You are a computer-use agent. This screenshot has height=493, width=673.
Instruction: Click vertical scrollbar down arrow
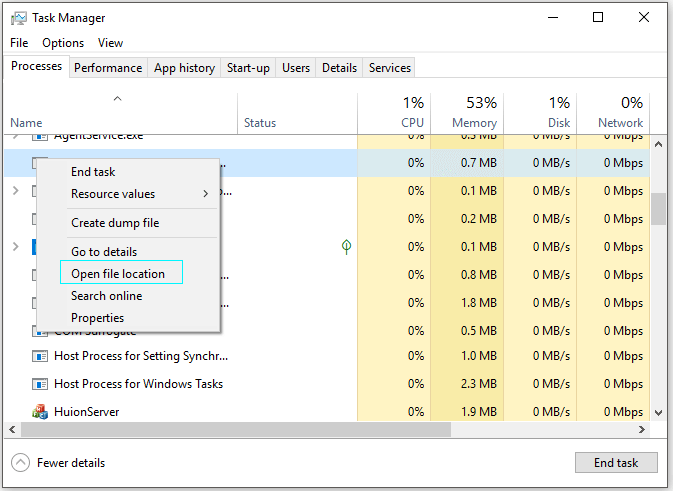tap(658, 413)
